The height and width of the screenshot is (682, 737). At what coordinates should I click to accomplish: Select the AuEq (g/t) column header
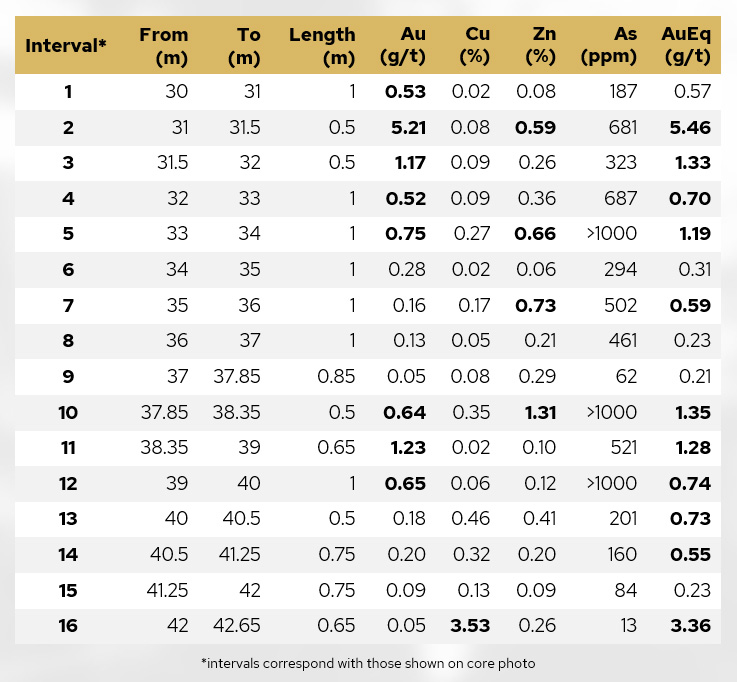(x=686, y=46)
